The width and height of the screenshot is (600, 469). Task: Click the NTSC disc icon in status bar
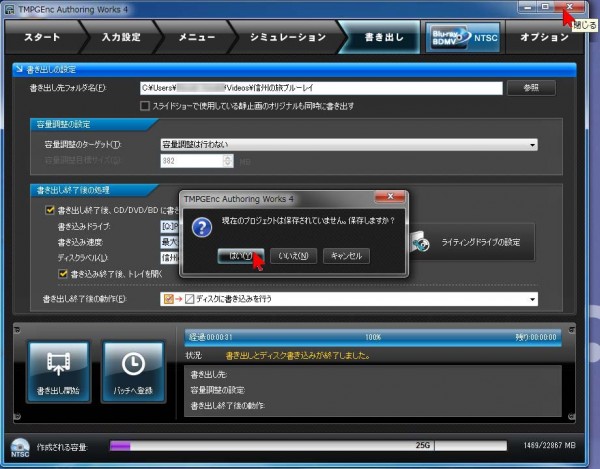pyautogui.click(x=20, y=447)
